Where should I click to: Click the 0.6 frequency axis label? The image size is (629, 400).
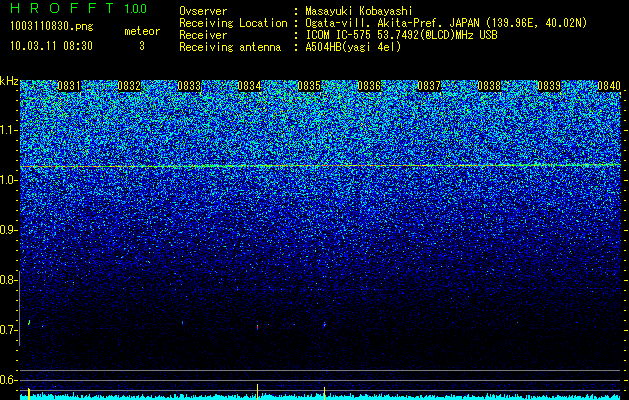click(x=7, y=380)
